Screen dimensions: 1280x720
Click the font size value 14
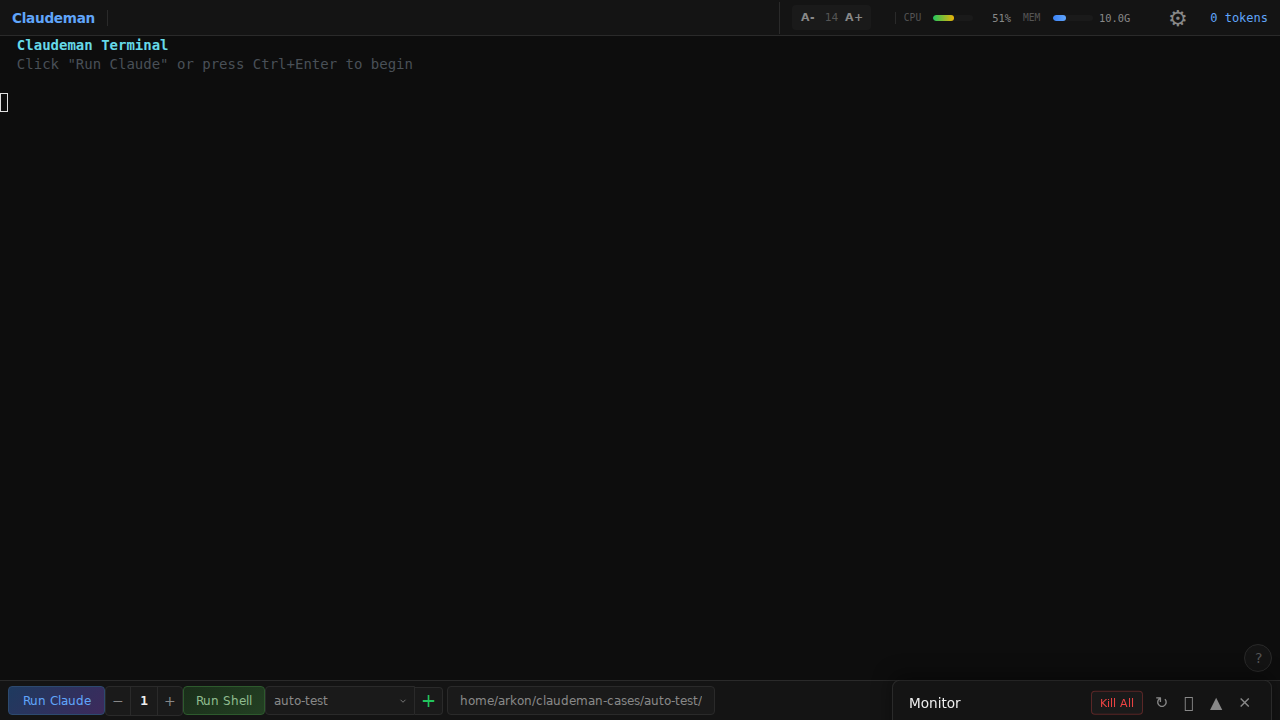coord(831,17)
